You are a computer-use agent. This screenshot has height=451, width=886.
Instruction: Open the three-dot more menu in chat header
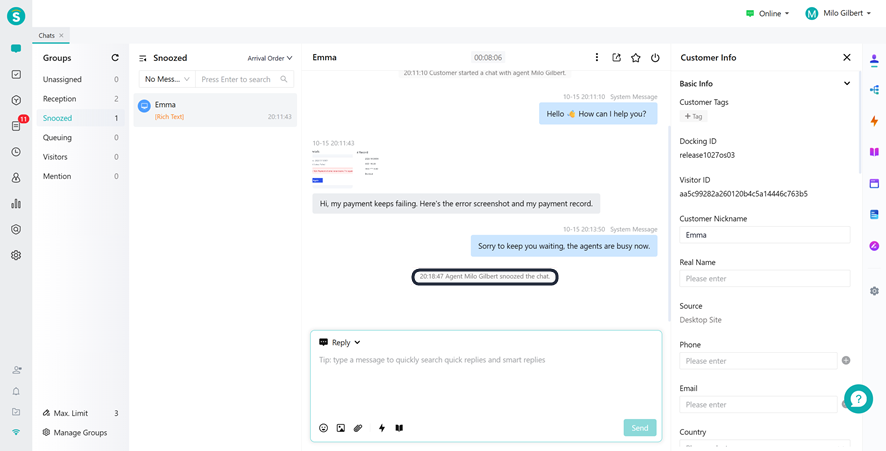click(x=597, y=57)
